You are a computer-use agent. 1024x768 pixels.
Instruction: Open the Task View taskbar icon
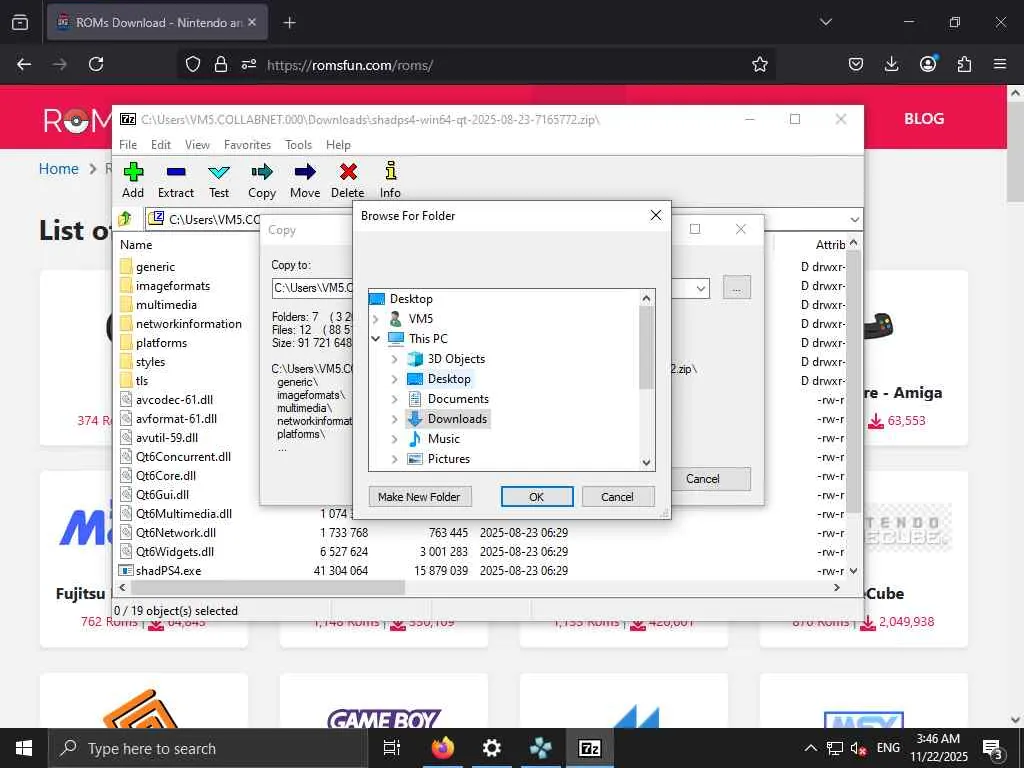point(392,748)
